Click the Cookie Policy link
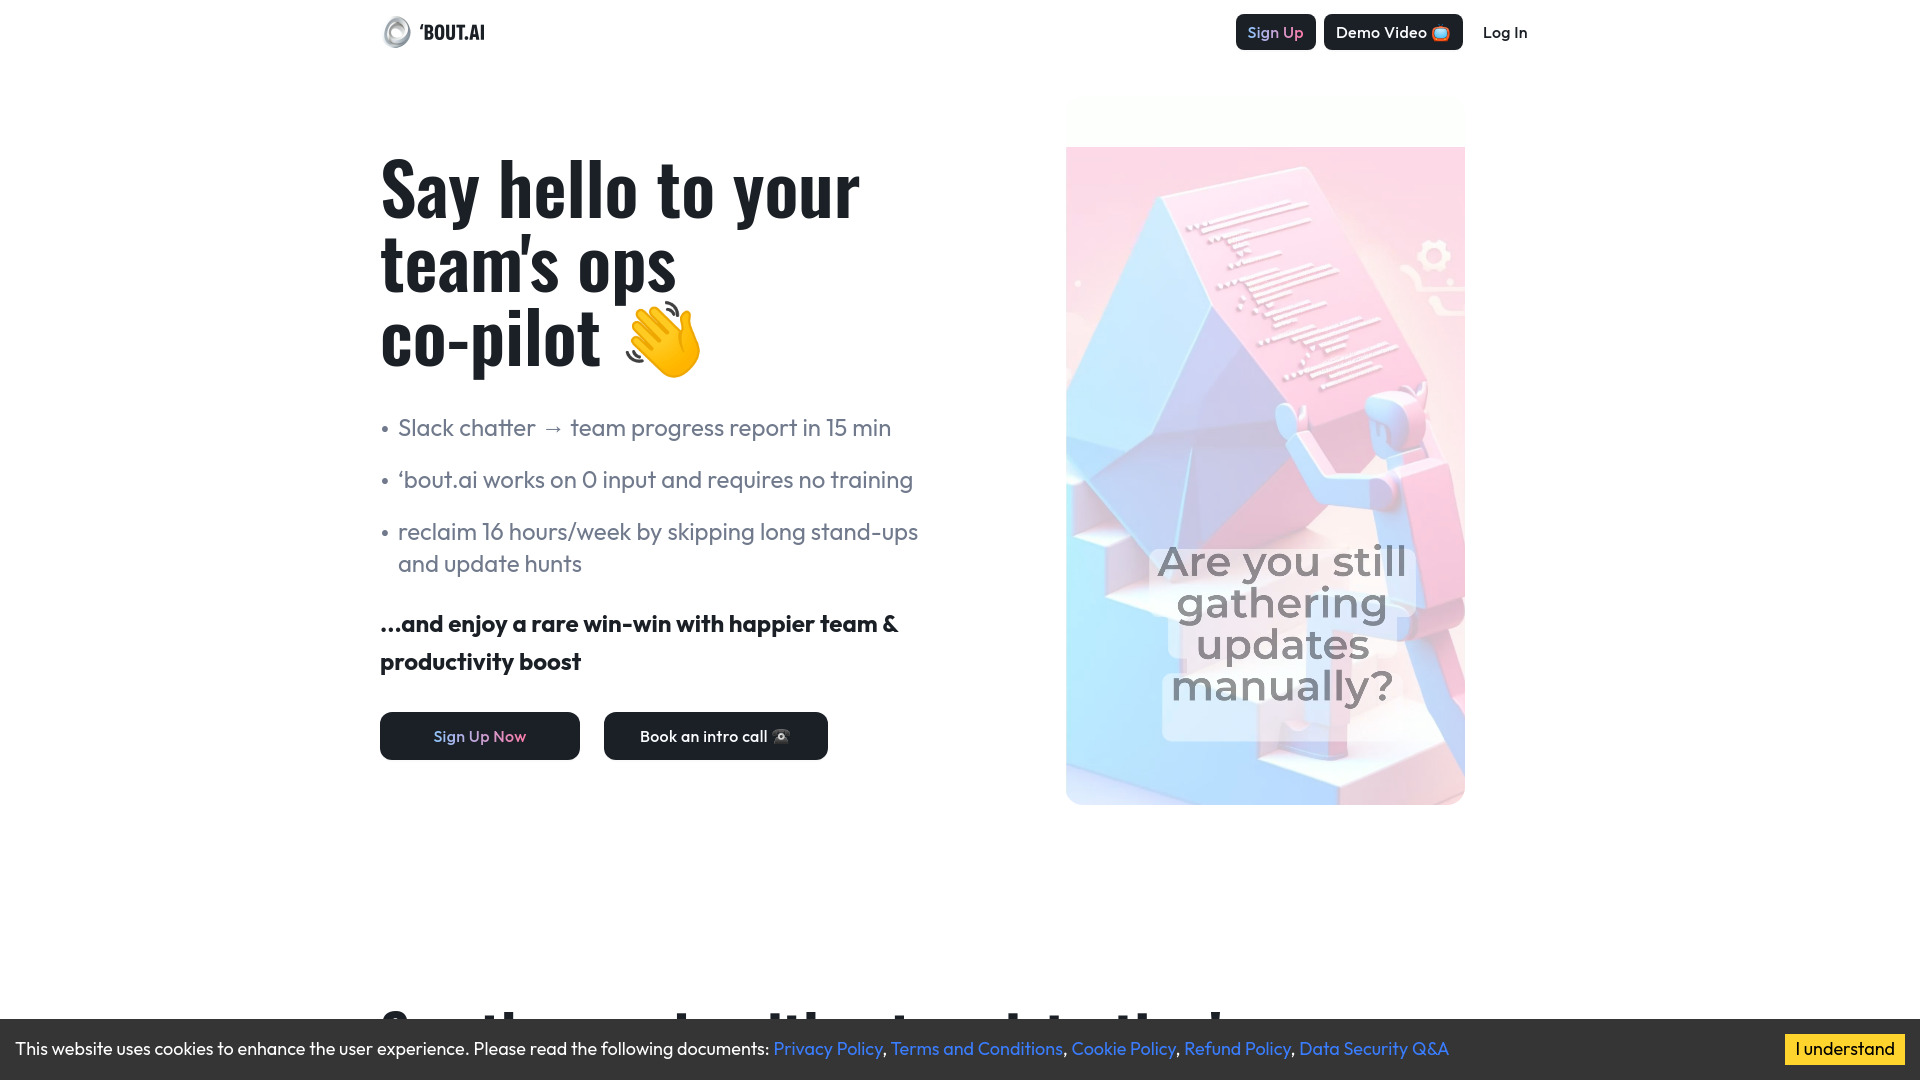Screen dimensions: 1920x1080 click(x=1124, y=1048)
